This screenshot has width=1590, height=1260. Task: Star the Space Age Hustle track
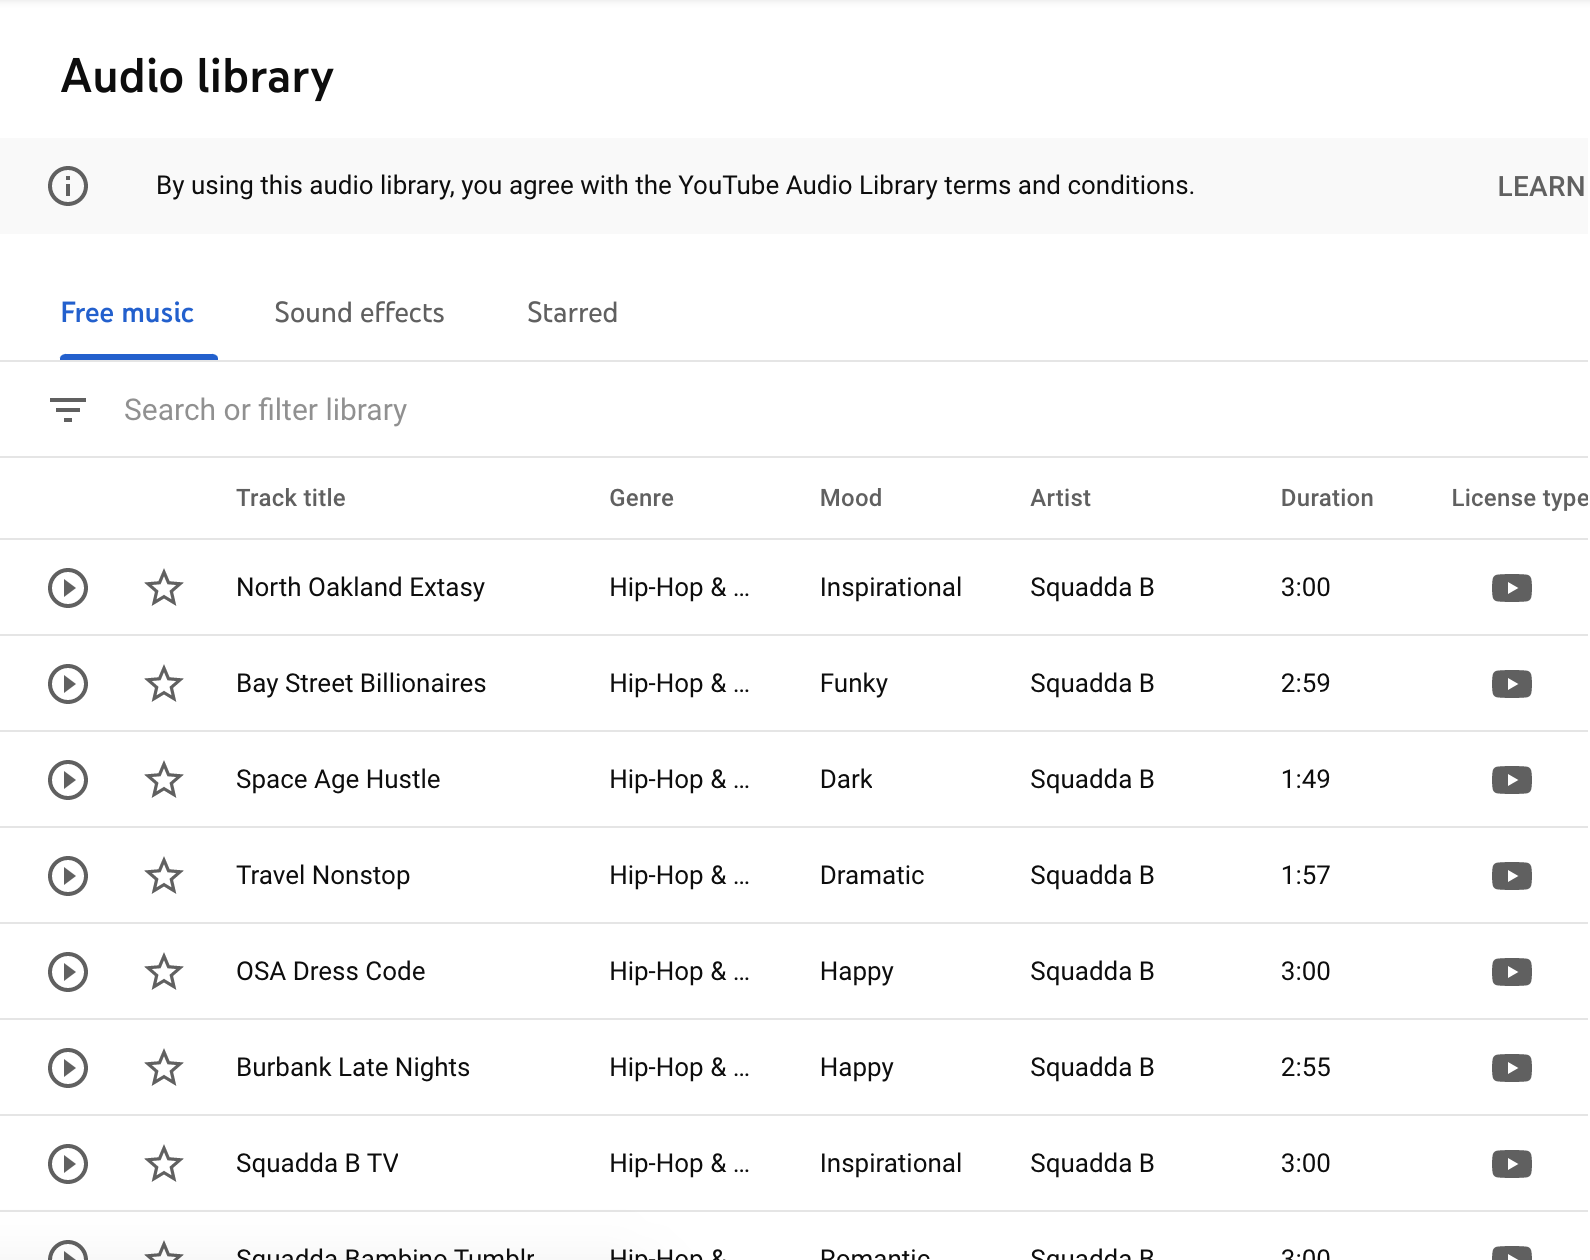click(164, 780)
